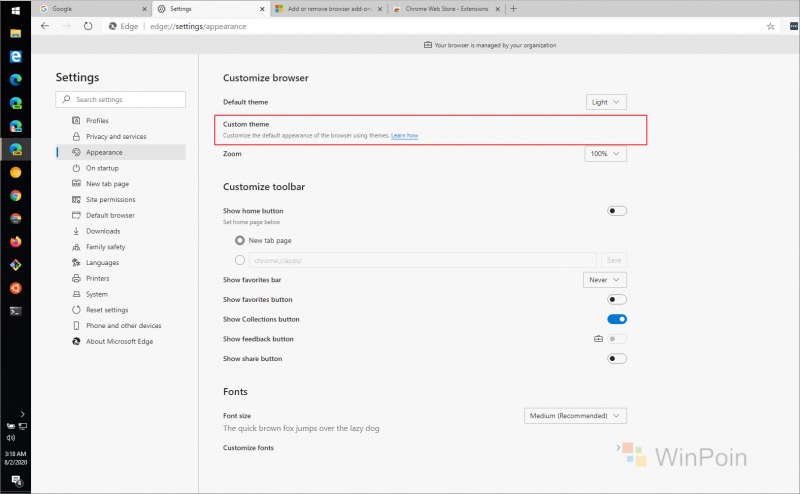This screenshot has height=494, width=800.
Task: Close the Google tab
Action: (144, 9)
